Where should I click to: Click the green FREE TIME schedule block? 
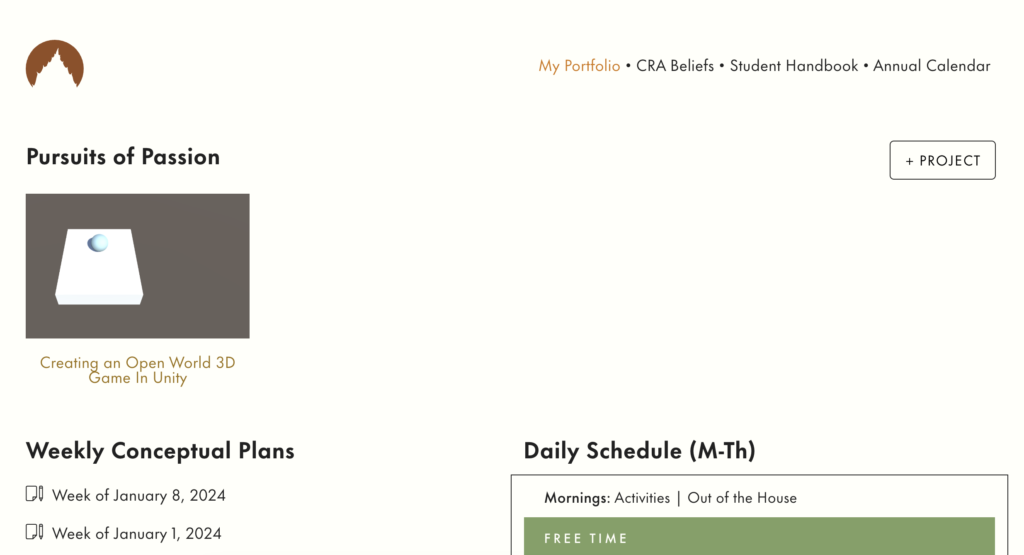click(759, 537)
